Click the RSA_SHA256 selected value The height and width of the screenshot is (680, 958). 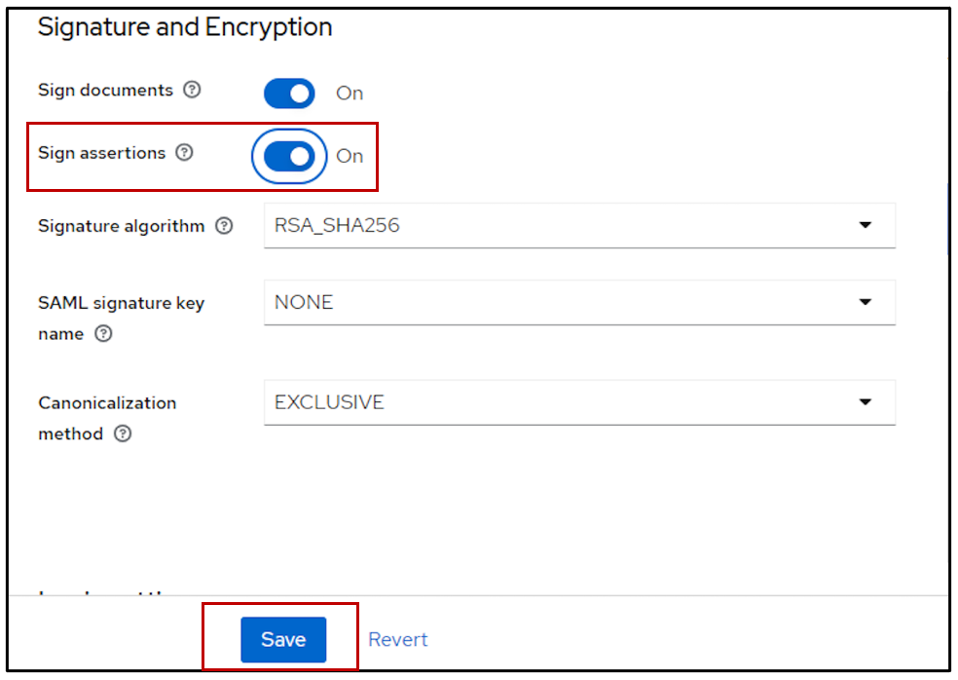pyautogui.click(x=337, y=226)
